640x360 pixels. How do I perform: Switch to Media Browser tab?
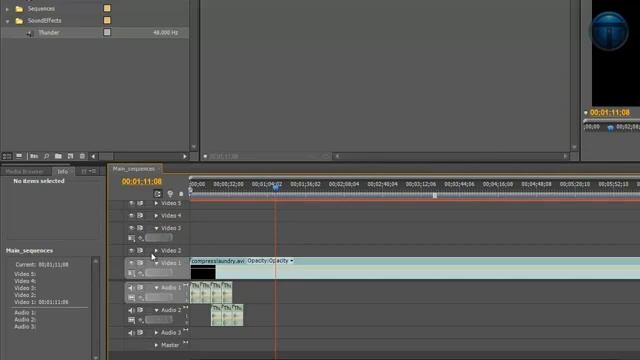click(x=24, y=171)
